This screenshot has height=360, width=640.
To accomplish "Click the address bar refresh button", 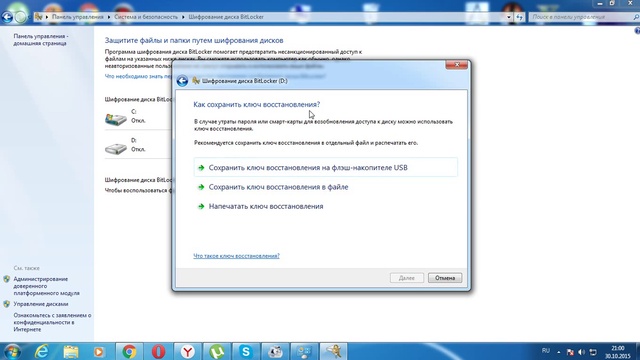I will click(520, 17).
